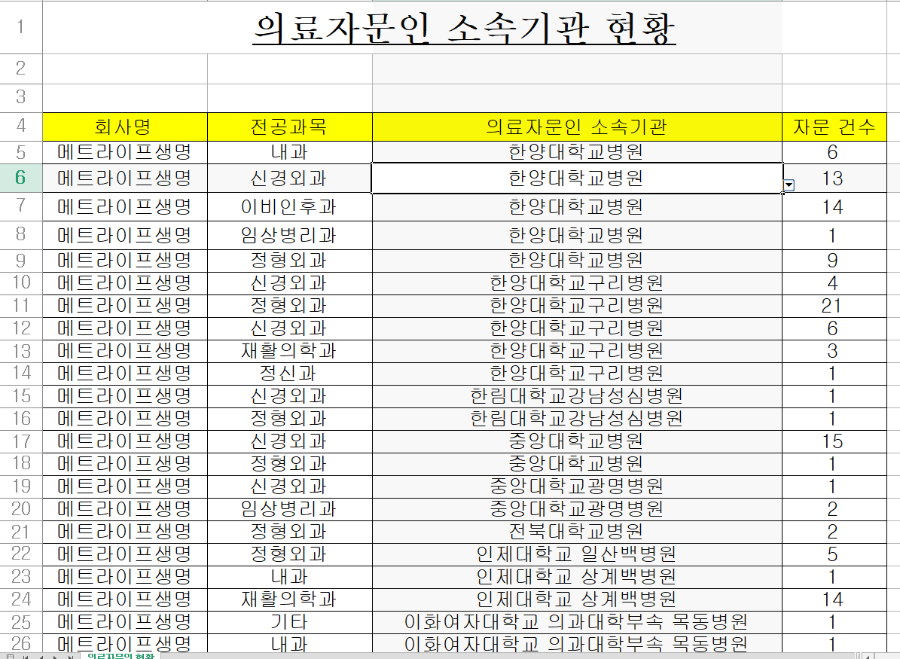The image size is (900, 659).
Task: Select the value 2 in row 20
Action: [834, 509]
